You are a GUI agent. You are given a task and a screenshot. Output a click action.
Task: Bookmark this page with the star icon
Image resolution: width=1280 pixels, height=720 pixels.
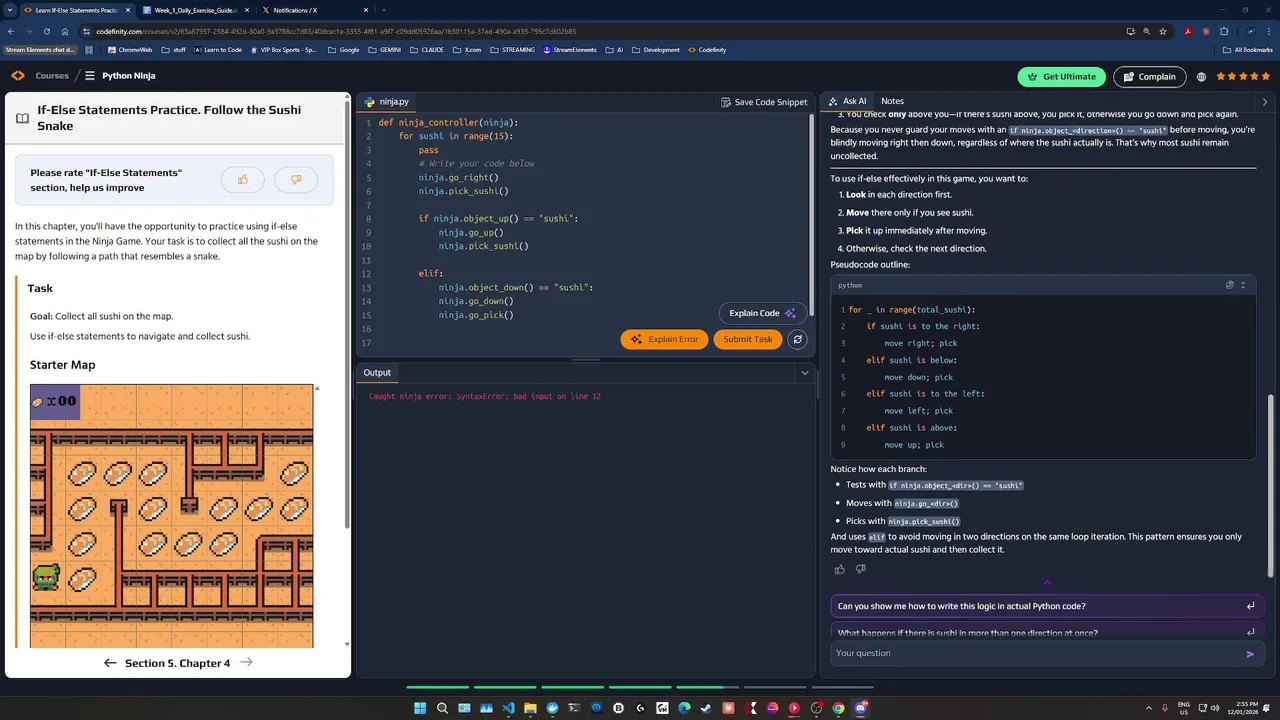[x=1163, y=31]
